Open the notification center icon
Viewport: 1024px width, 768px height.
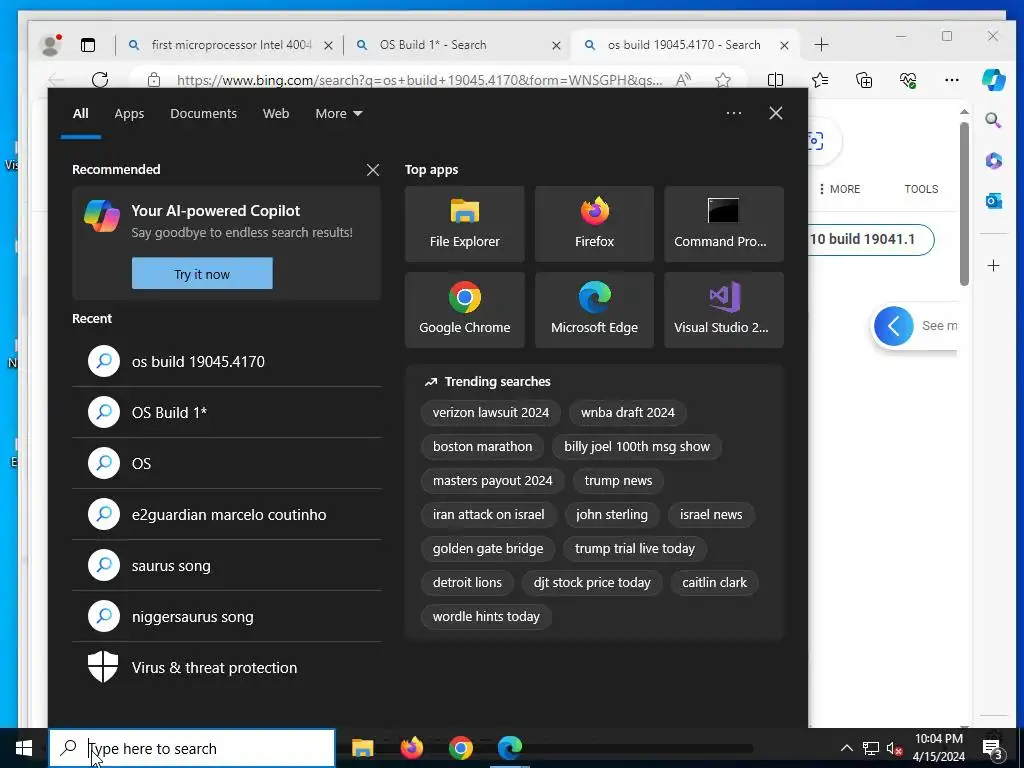(x=993, y=749)
